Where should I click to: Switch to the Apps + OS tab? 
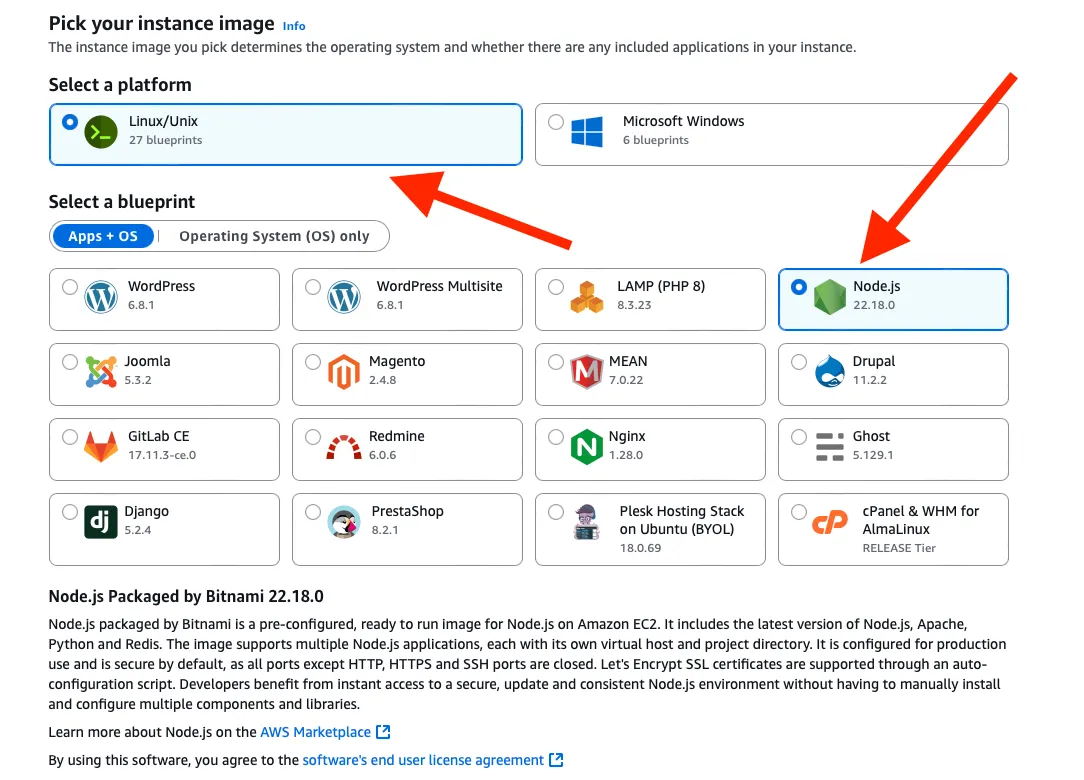[102, 236]
